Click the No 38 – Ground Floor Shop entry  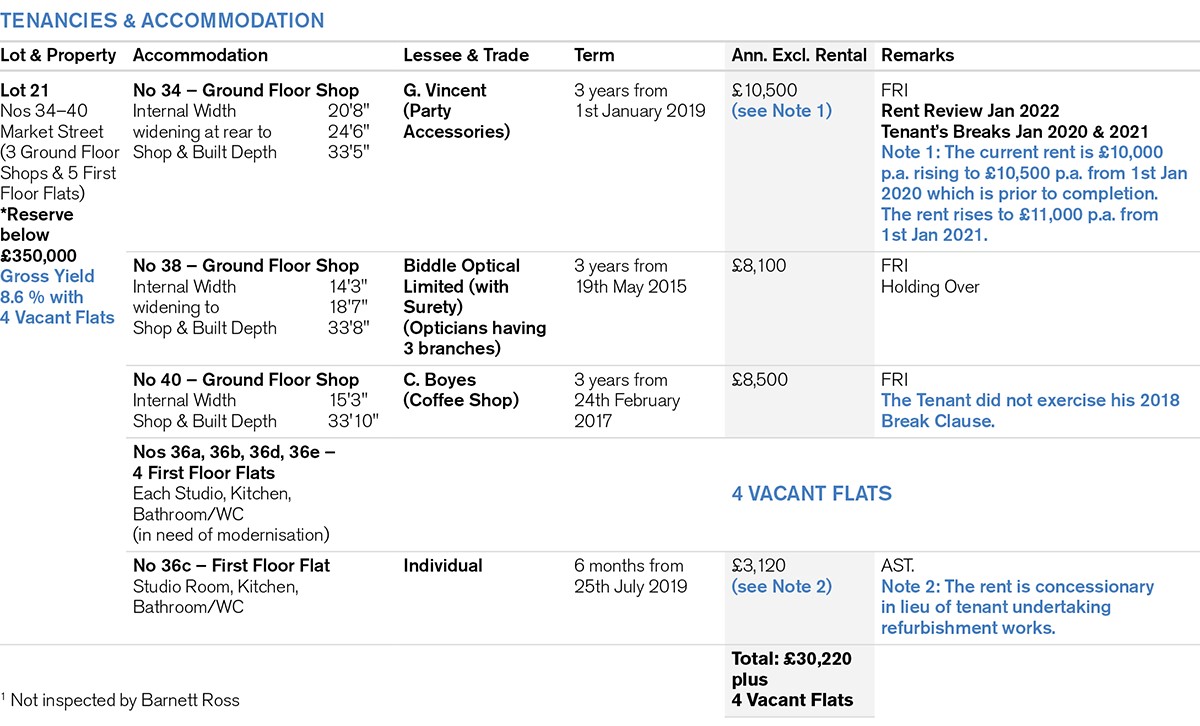[x=246, y=265]
